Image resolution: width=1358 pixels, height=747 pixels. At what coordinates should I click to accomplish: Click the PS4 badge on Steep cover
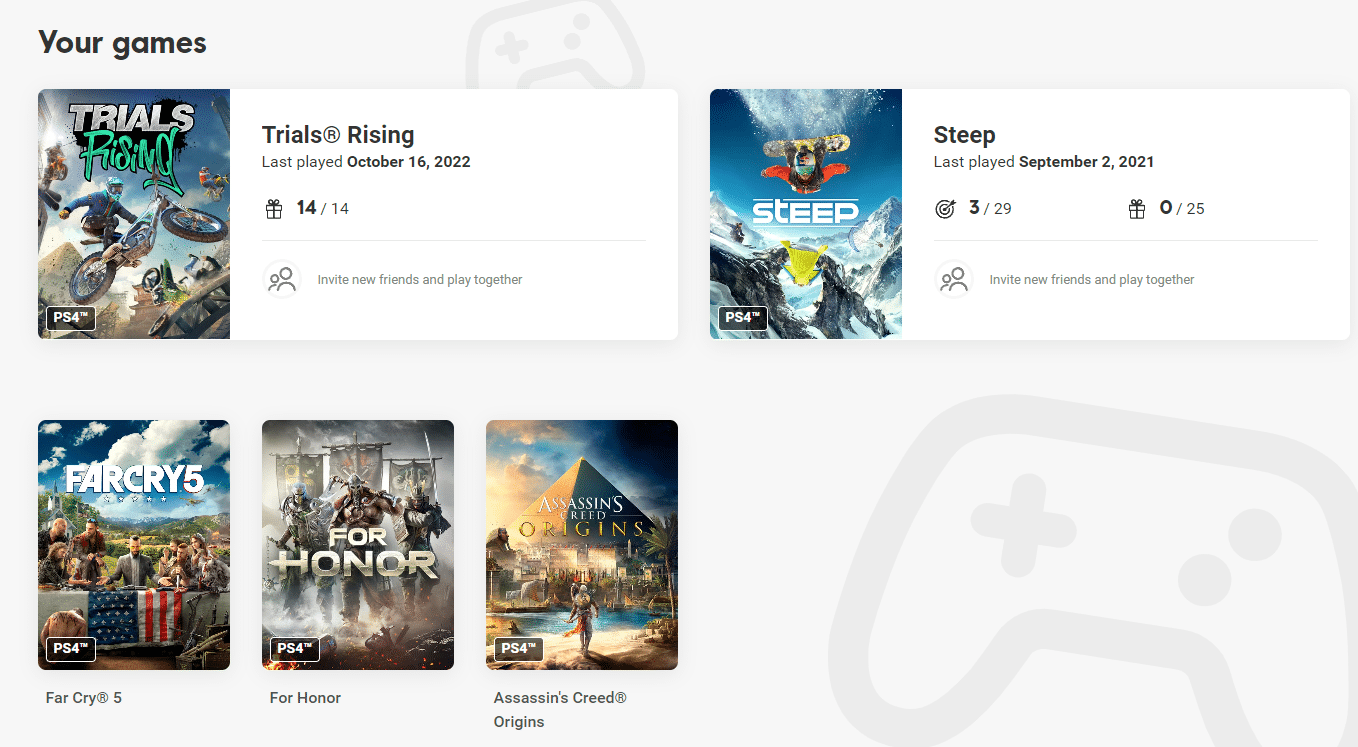(743, 318)
